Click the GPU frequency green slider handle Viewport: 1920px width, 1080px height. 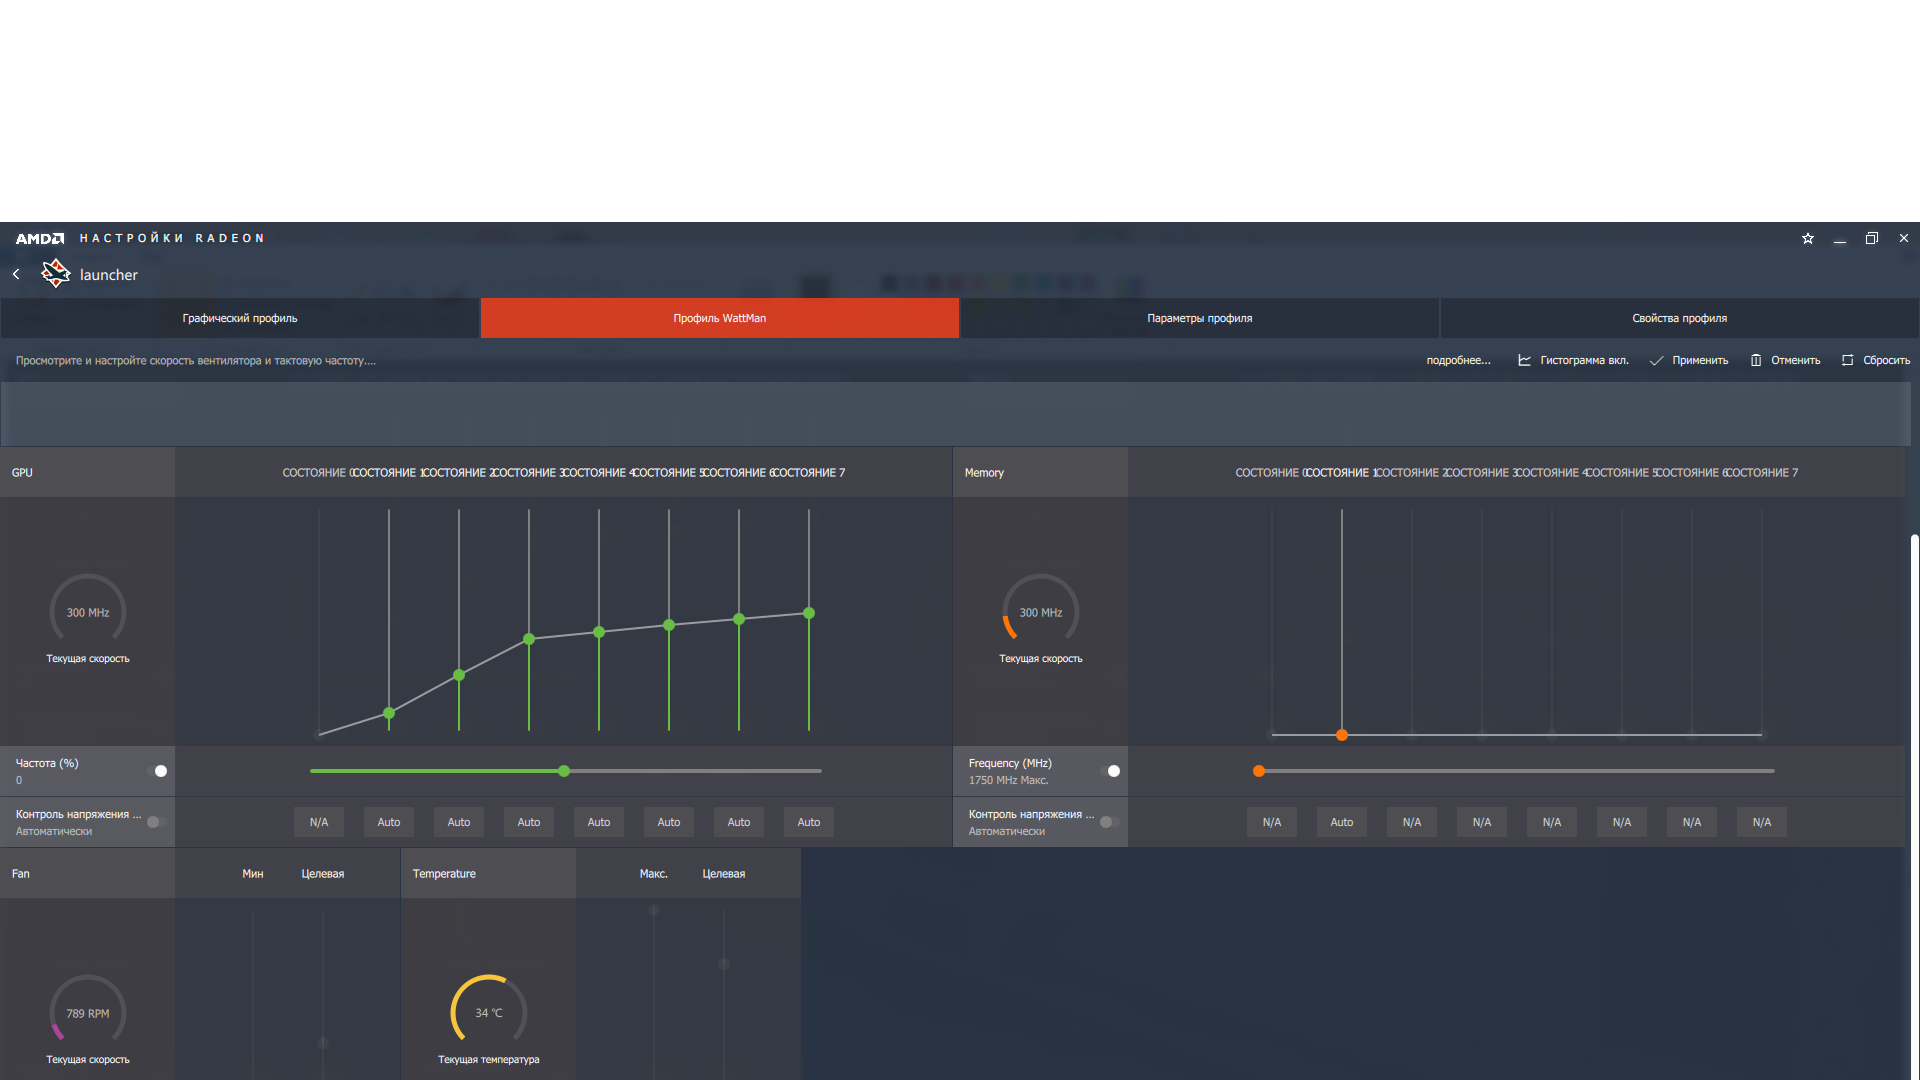[564, 771]
